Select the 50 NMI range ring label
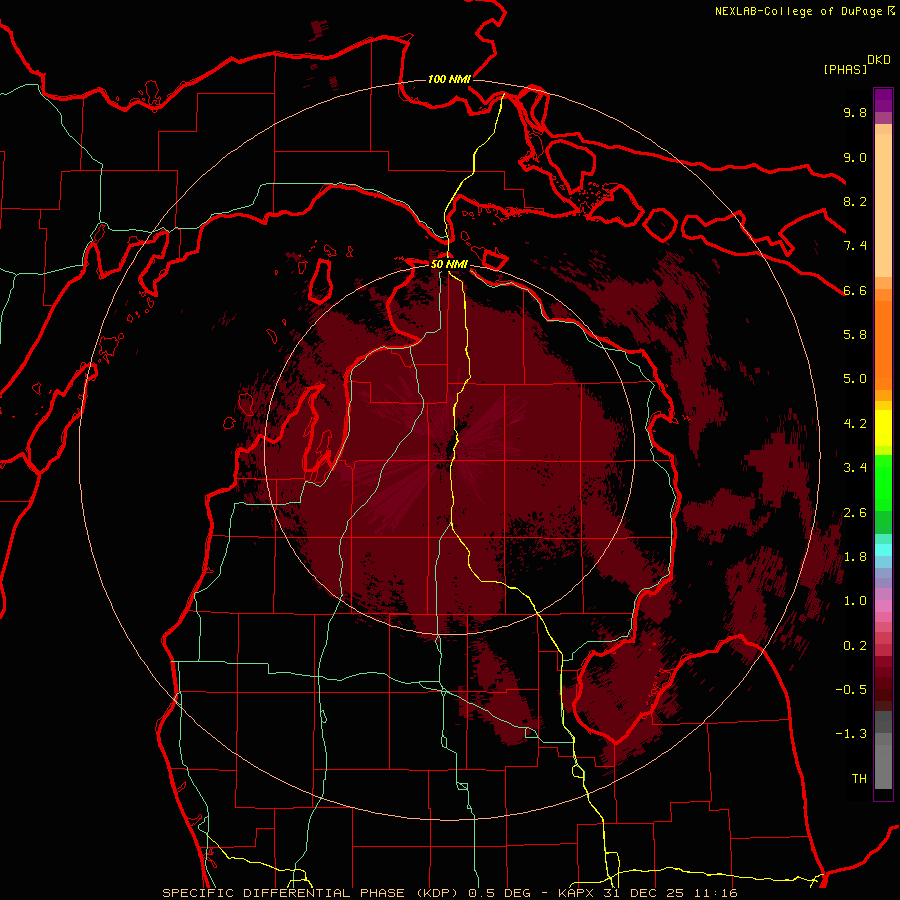 [x=449, y=264]
